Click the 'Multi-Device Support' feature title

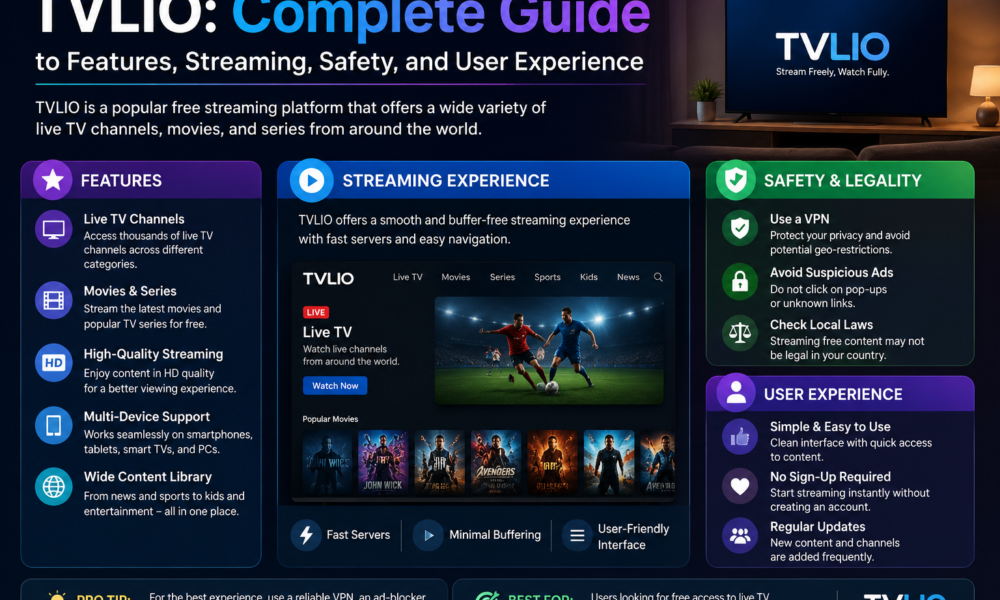(147, 416)
